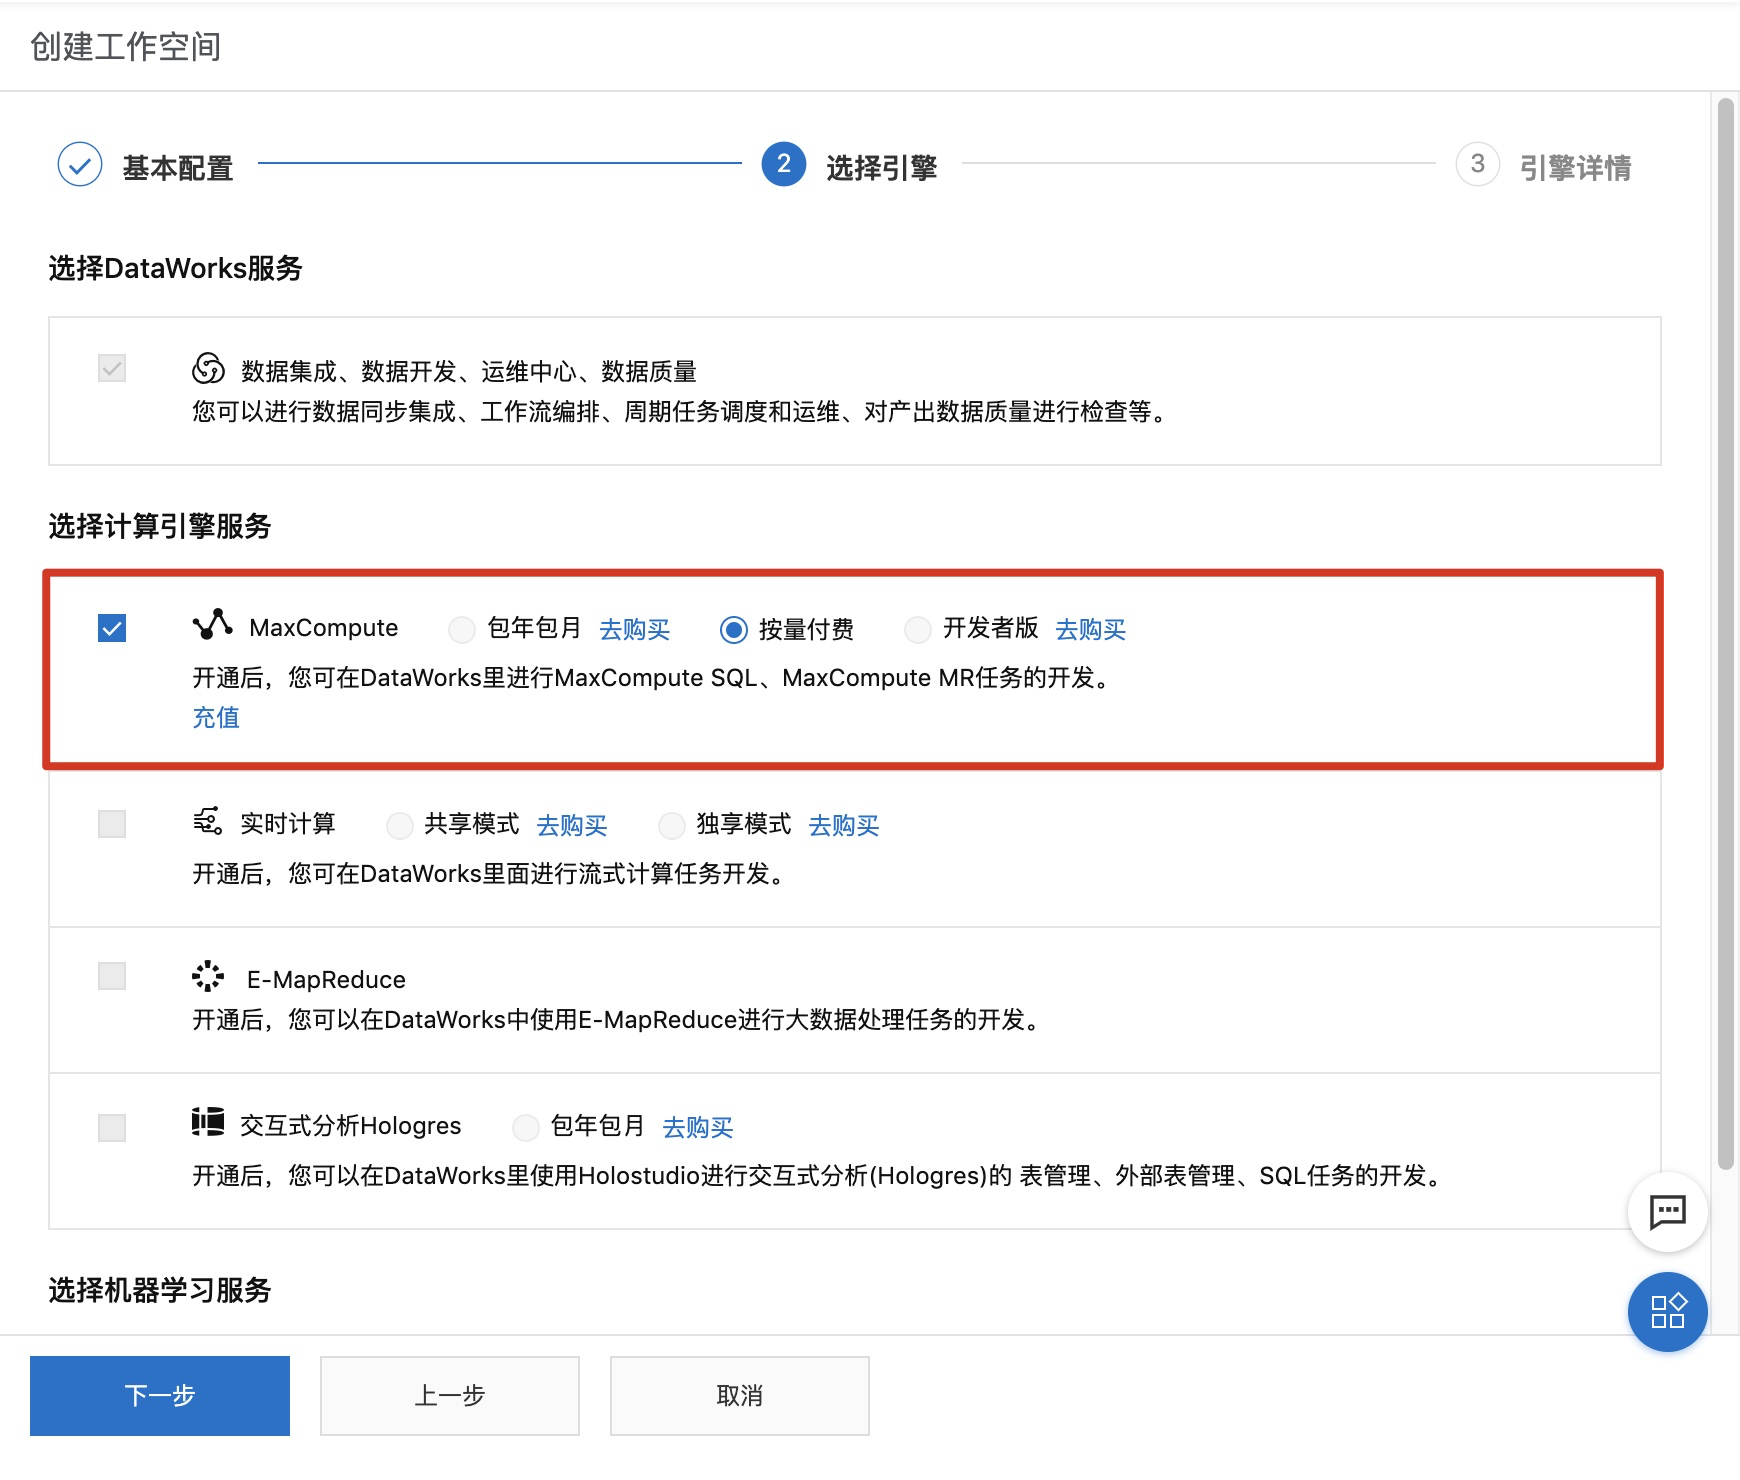Image resolution: width=1740 pixels, height=1480 pixels.
Task: Click 去购买 next to 开发者版
Action: 1090,629
